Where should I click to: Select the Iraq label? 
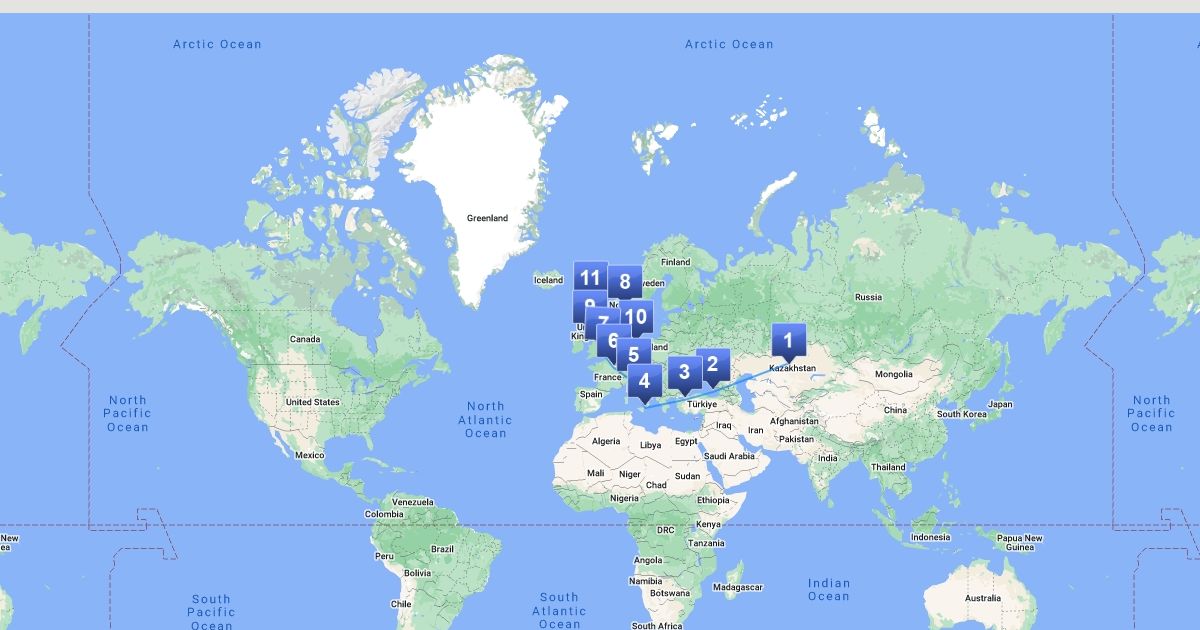(x=725, y=425)
